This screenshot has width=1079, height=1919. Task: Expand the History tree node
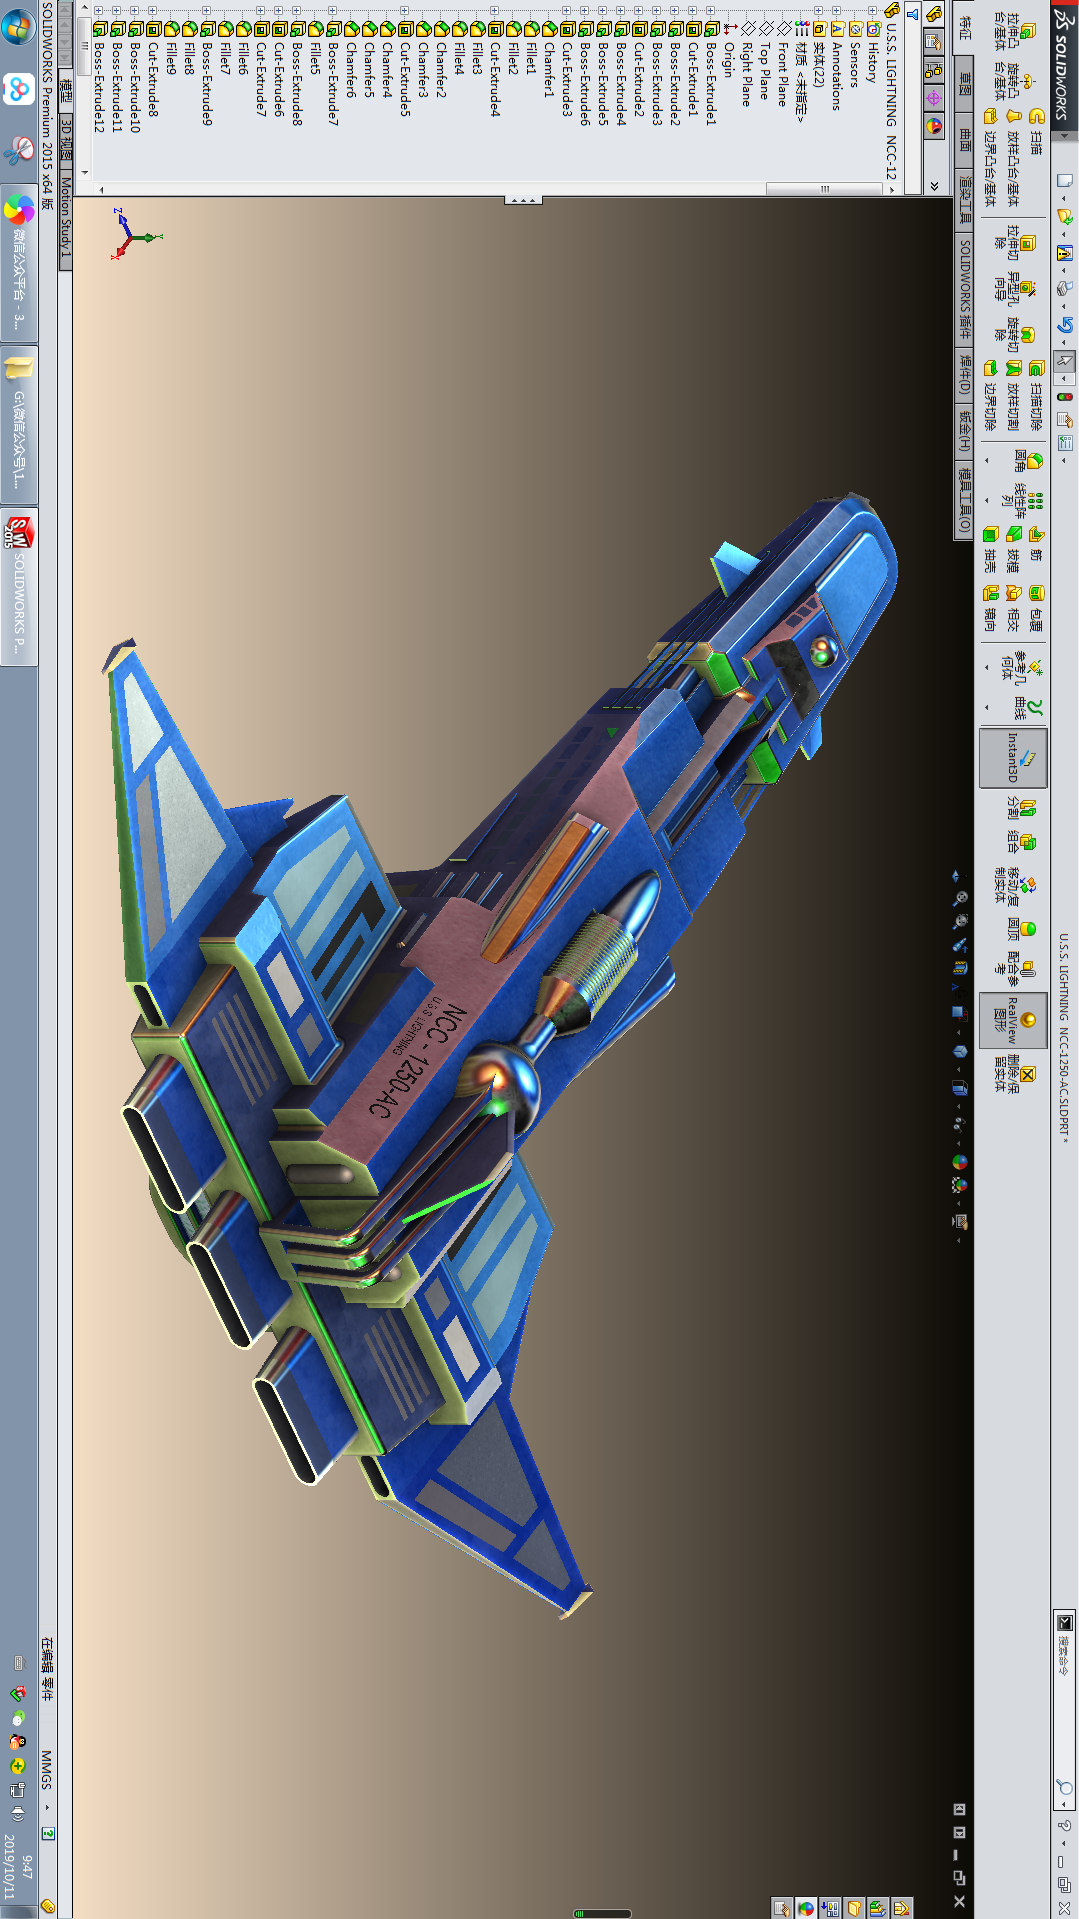(x=873, y=11)
